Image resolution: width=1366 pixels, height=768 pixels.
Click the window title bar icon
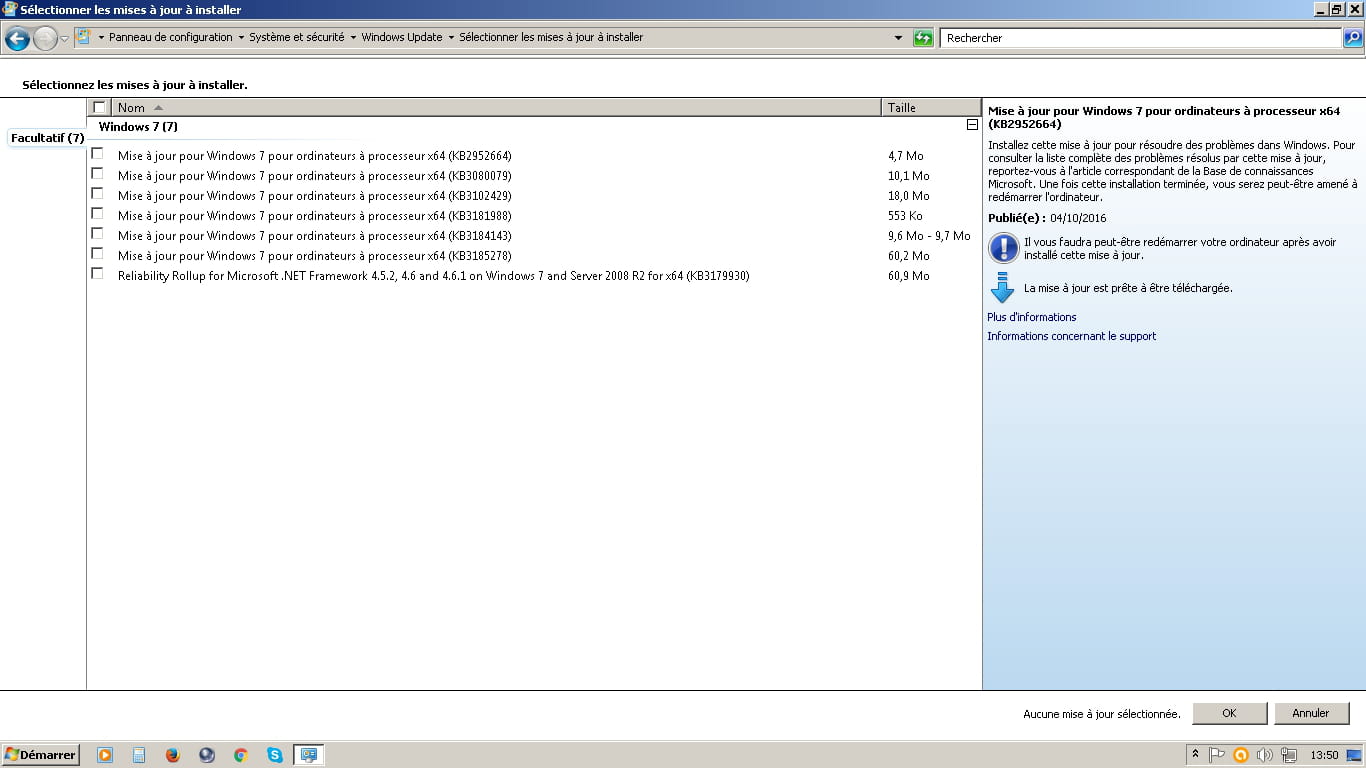coord(11,9)
